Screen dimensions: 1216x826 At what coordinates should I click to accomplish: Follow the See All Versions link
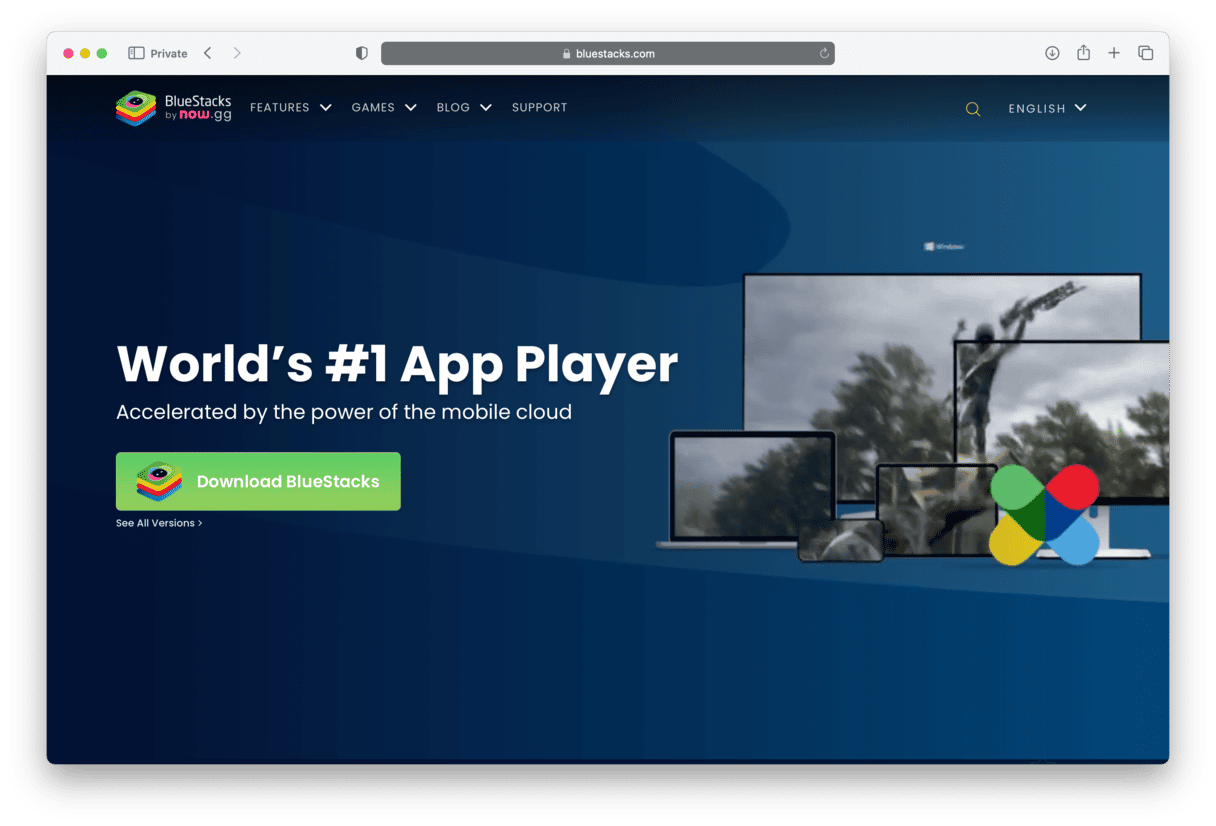tap(159, 523)
